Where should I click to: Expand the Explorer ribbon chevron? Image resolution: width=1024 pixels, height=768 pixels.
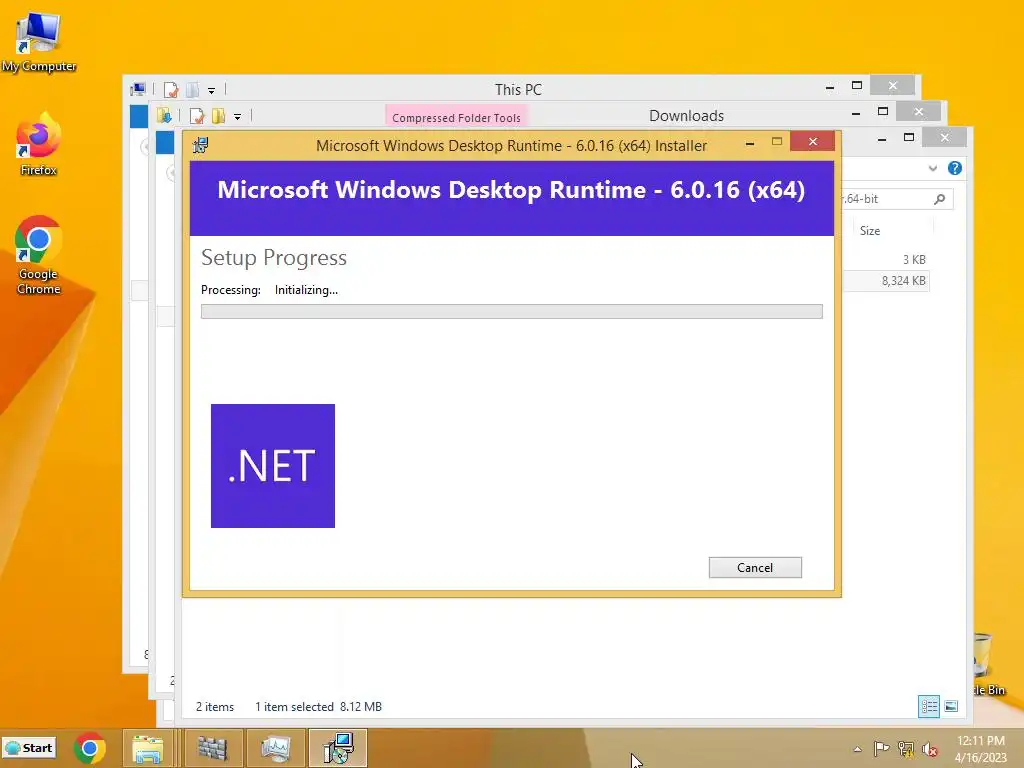[933, 168]
